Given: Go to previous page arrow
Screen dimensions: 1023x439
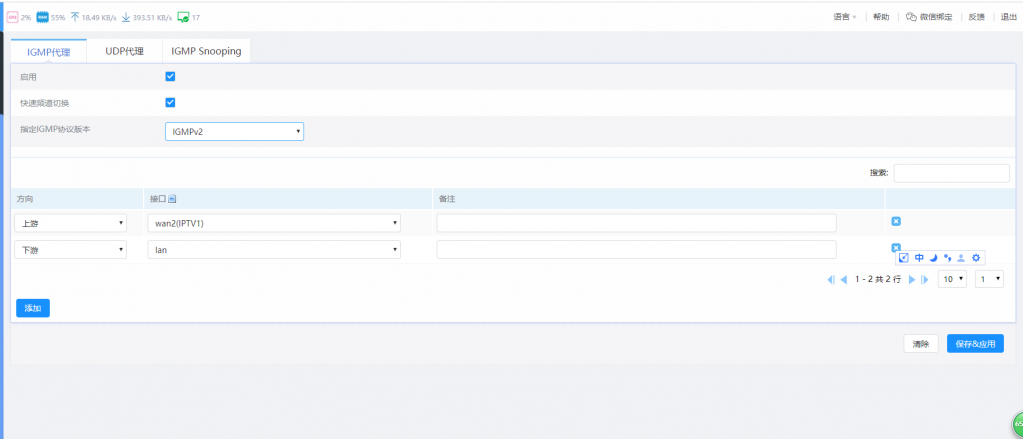Looking at the screenshot, I should point(844,280).
